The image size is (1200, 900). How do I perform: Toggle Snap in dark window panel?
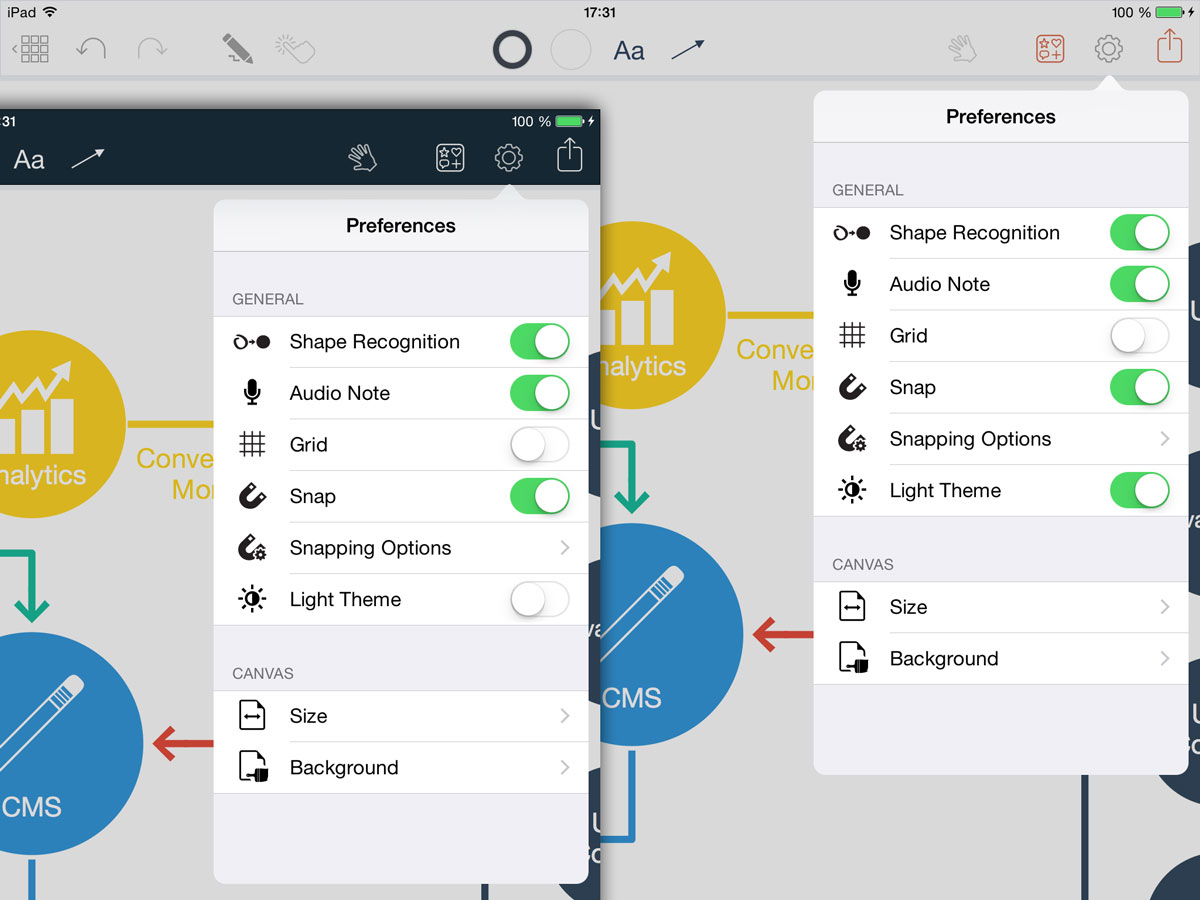click(x=539, y=496)
